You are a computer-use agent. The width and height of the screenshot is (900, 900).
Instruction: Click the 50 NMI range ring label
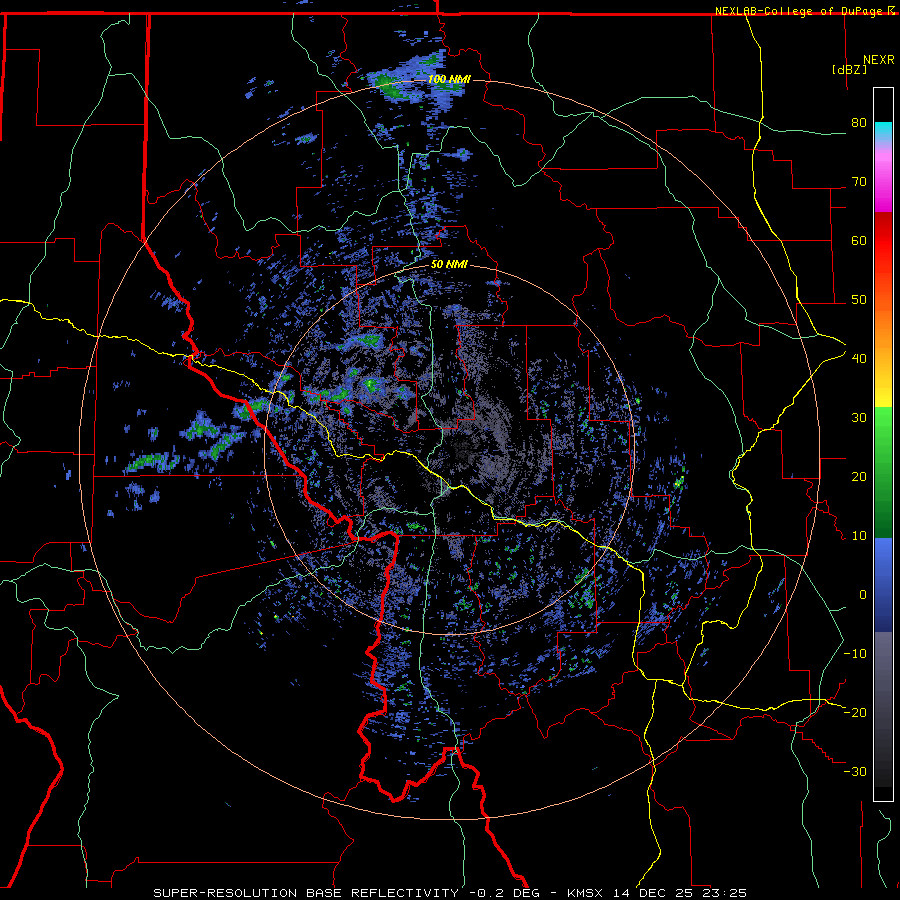449,265
